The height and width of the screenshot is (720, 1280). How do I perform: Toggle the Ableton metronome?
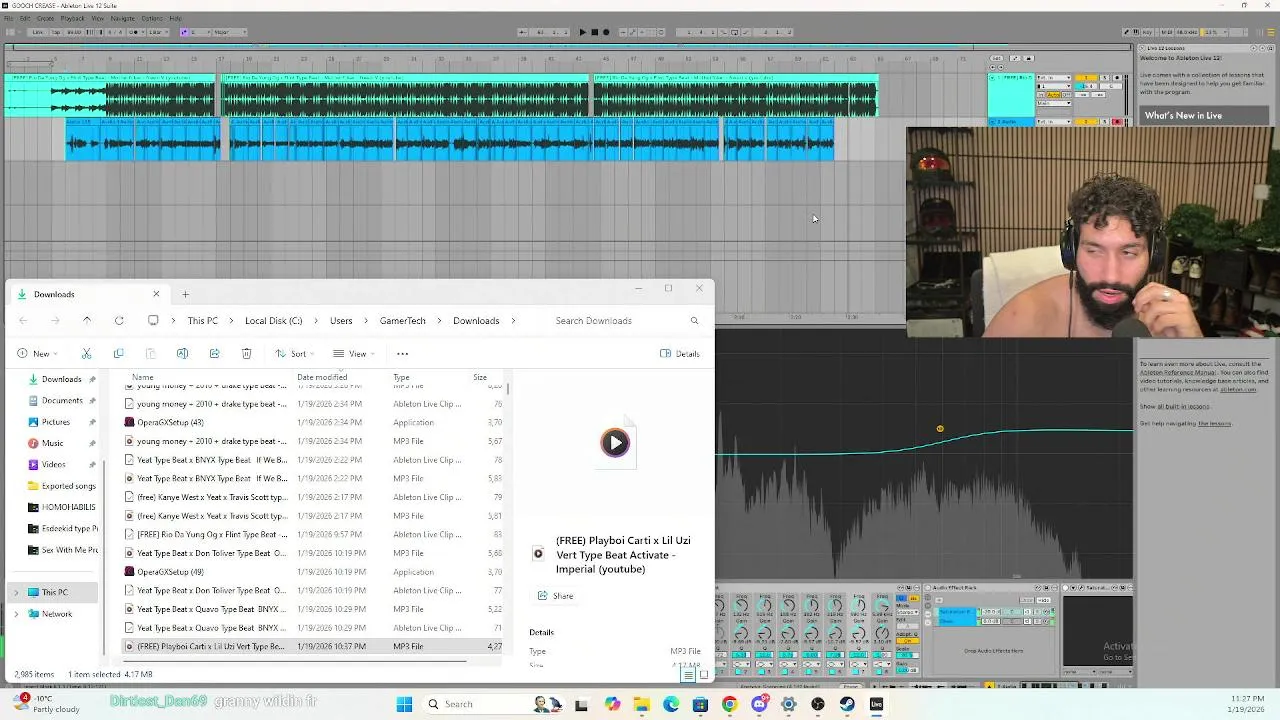pos(136,32)
